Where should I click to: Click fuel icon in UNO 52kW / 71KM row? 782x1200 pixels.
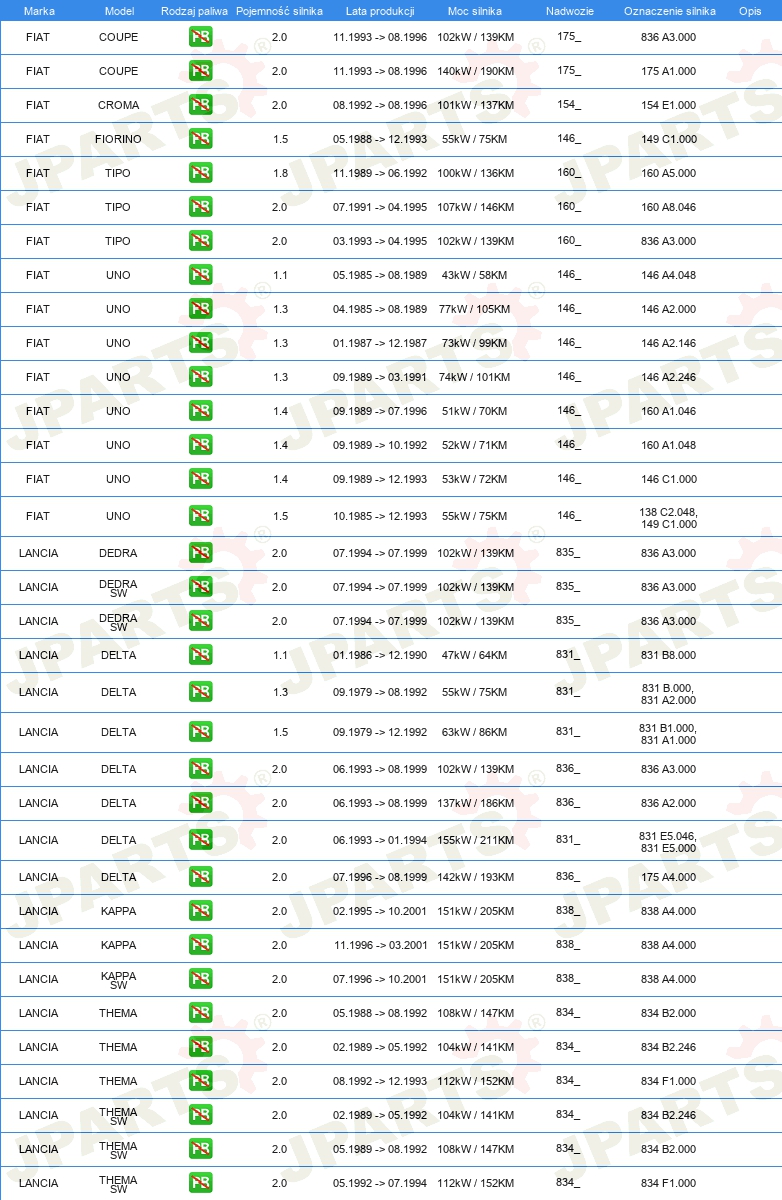coord(200,445)
